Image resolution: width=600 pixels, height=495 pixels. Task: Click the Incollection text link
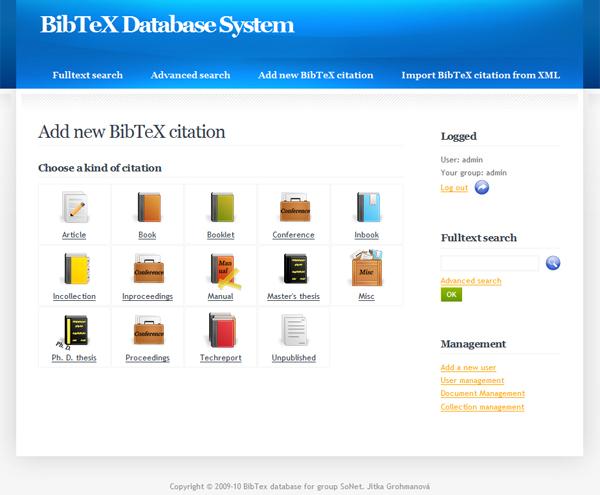tap(74, 296)
